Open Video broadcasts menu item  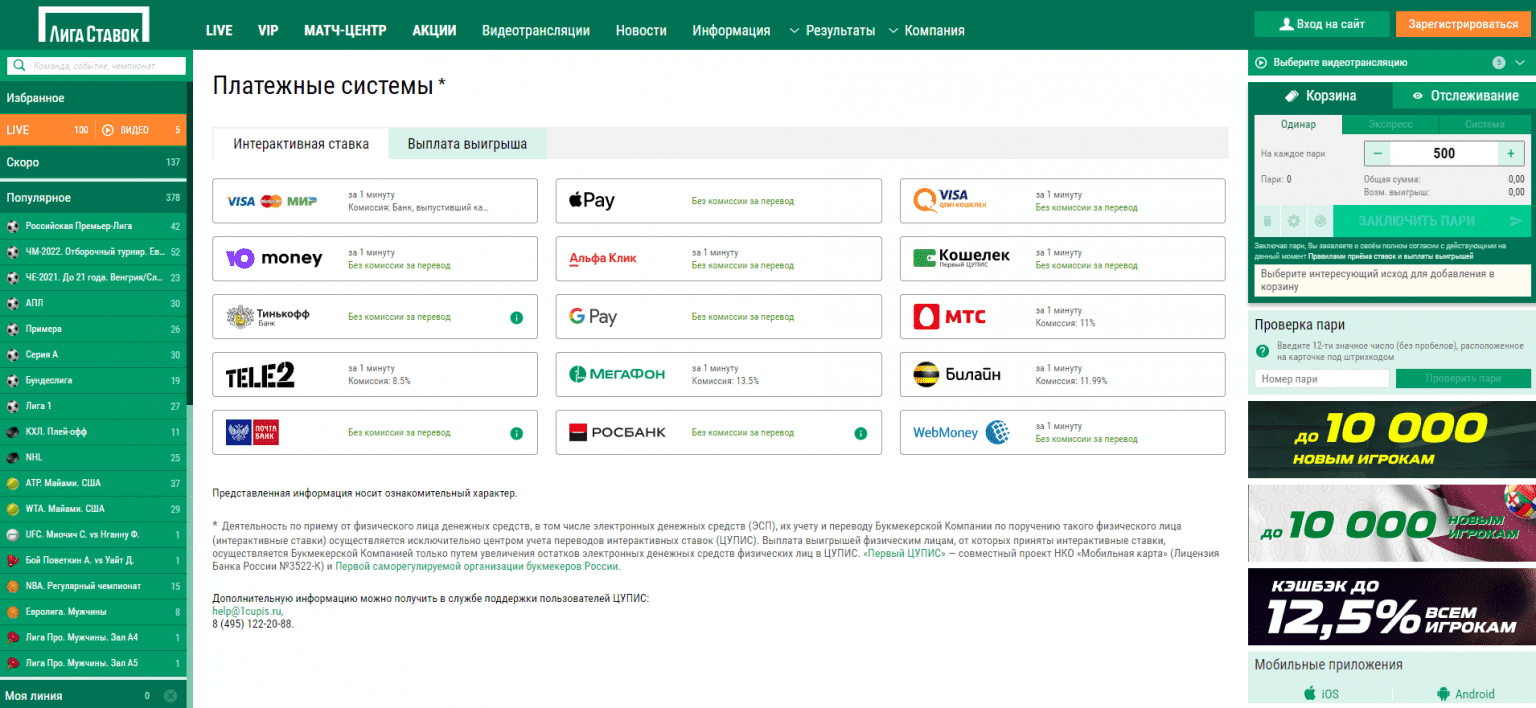pyautogui.click(x=536, y=31)
